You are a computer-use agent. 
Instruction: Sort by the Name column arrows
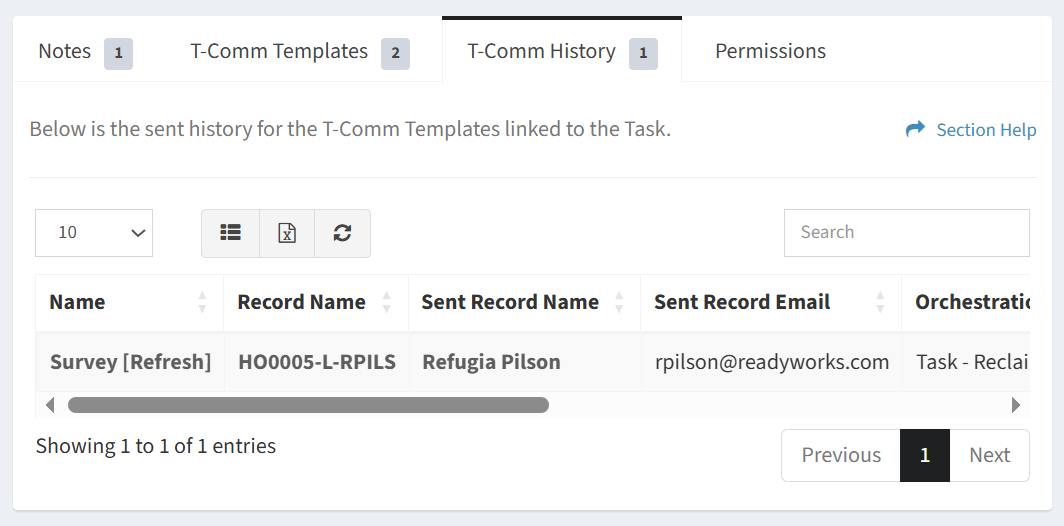point(202,302)
